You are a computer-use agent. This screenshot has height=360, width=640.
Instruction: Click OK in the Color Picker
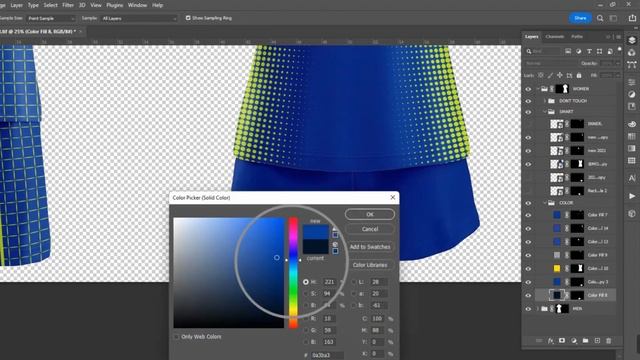pos(370,214)
